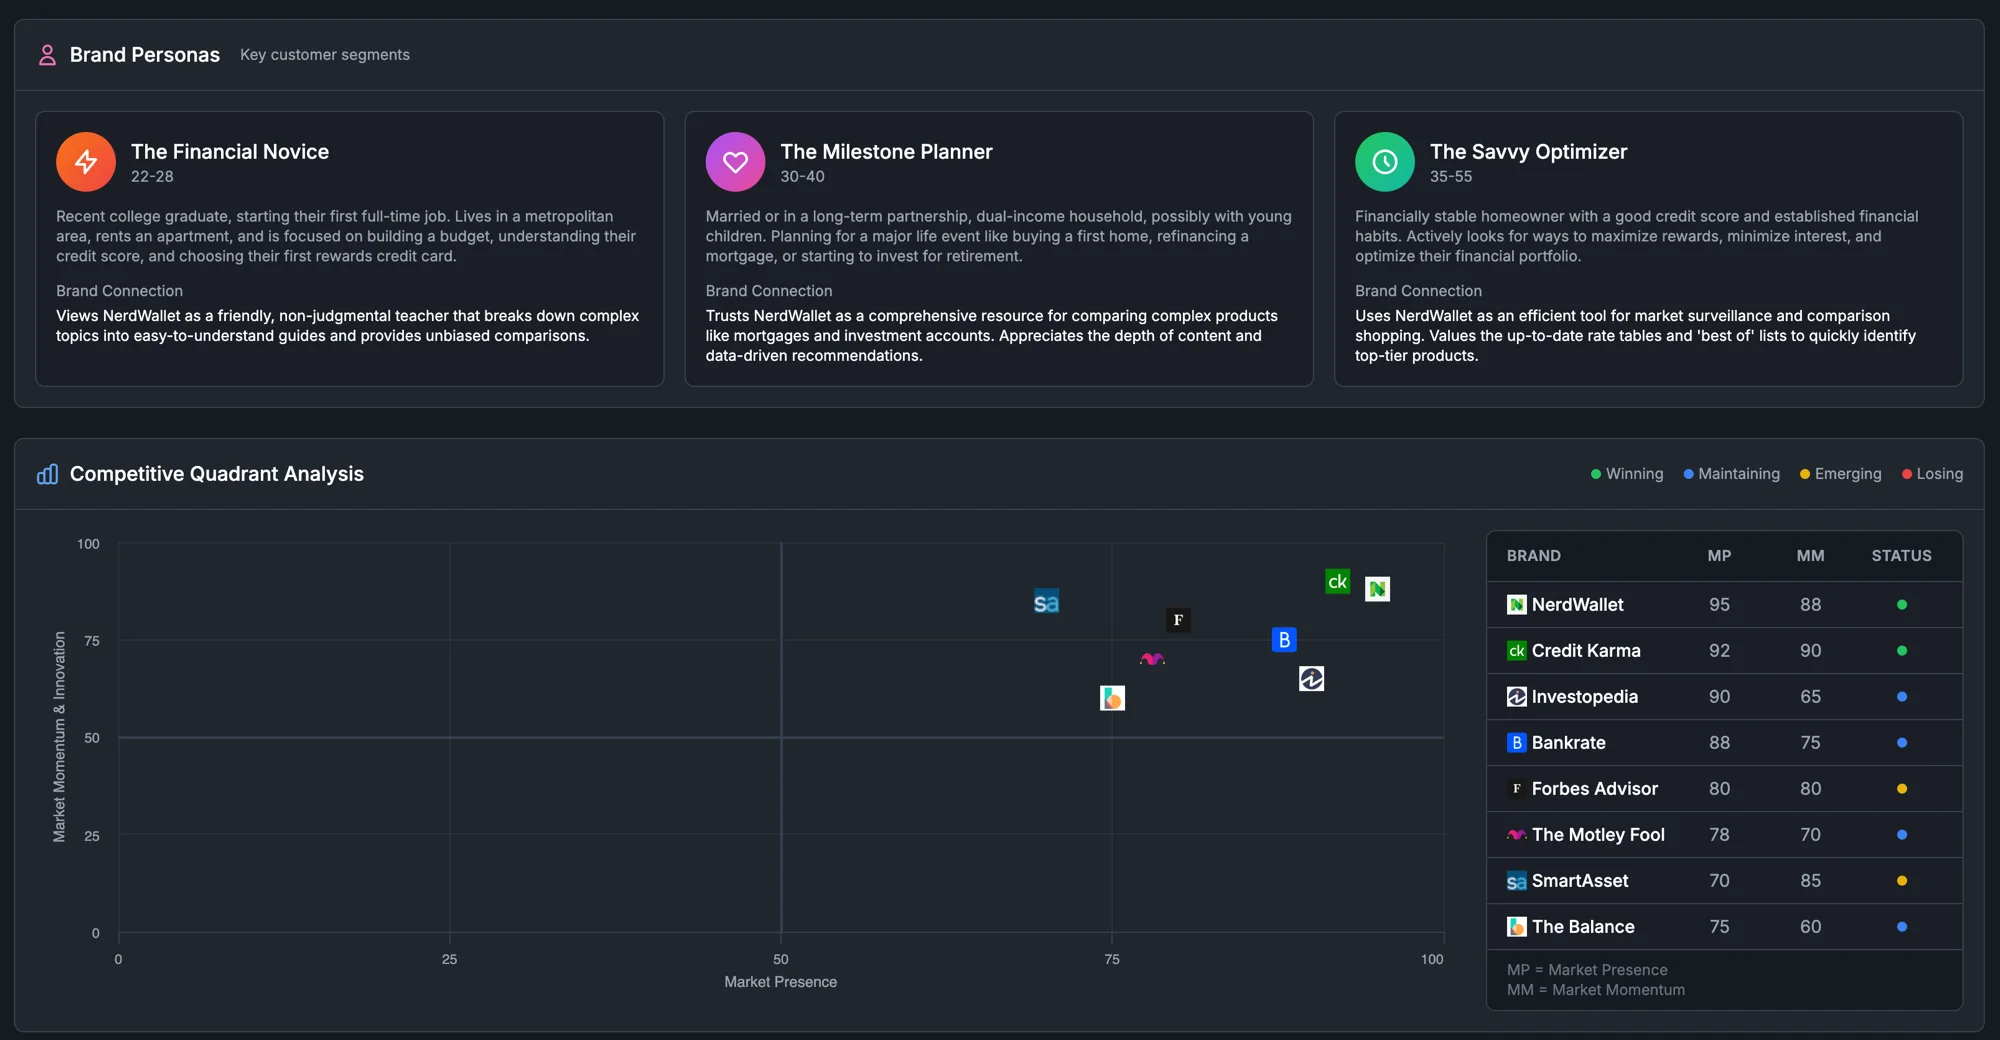Click the SmartAsset logo in the chart
The height and width of the screenshot is (1040, 2000).
(1046, 602)
